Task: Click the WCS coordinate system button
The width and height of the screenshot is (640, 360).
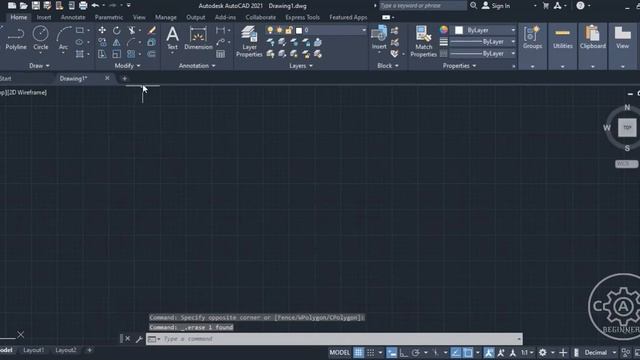Action: point(626,164)
